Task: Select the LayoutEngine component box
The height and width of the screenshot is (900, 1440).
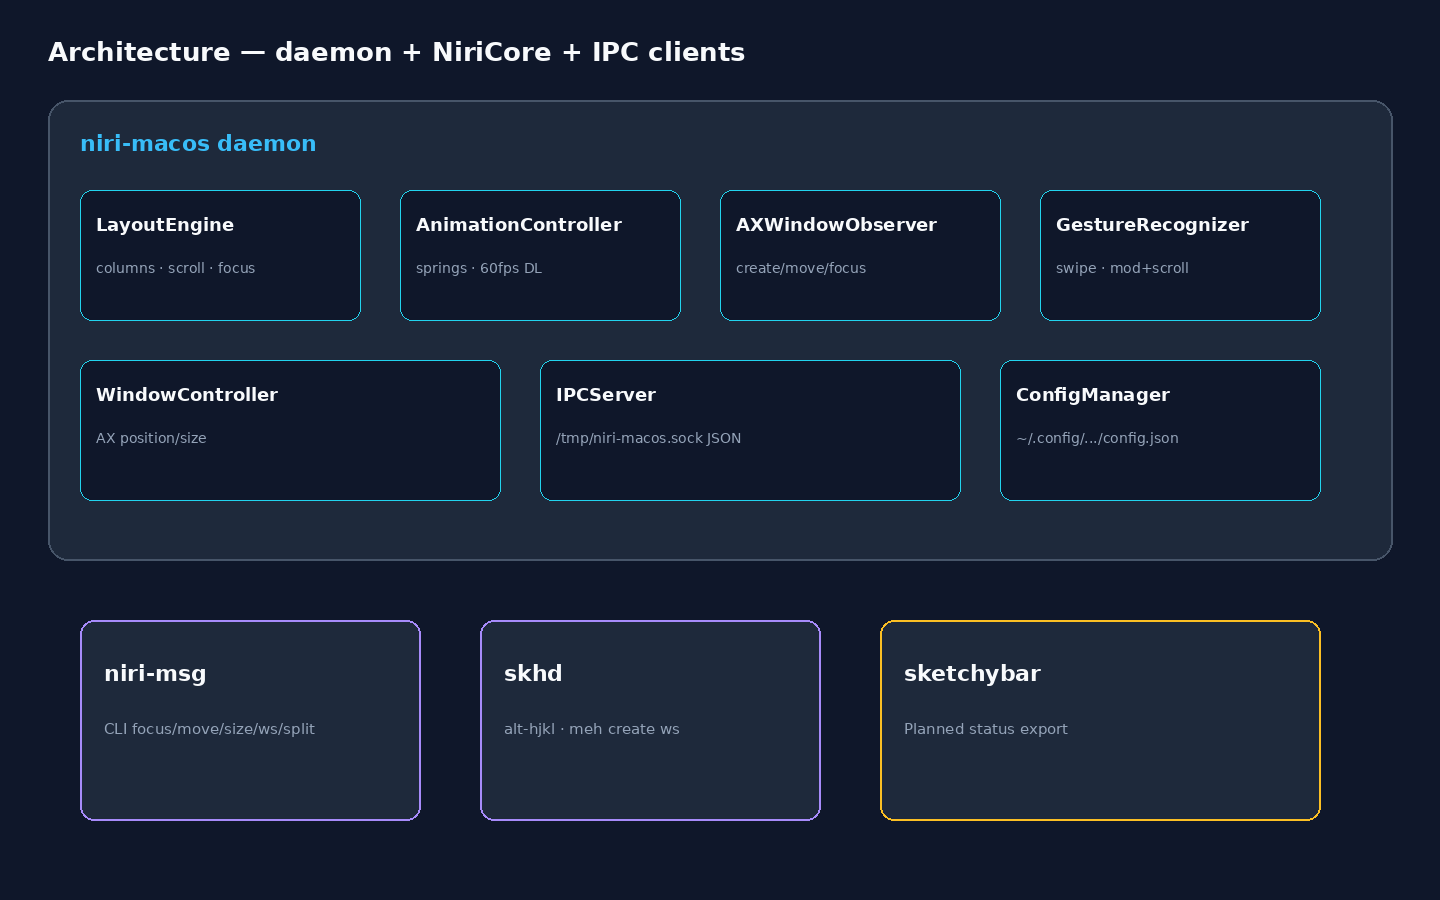Action: [x=220, y=255]
